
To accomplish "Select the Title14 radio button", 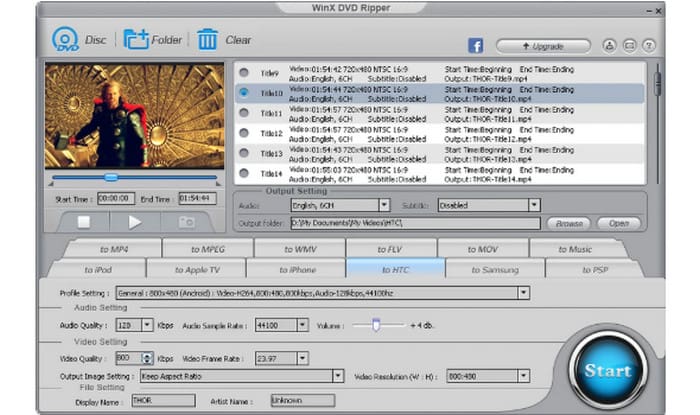I will 243,174.
